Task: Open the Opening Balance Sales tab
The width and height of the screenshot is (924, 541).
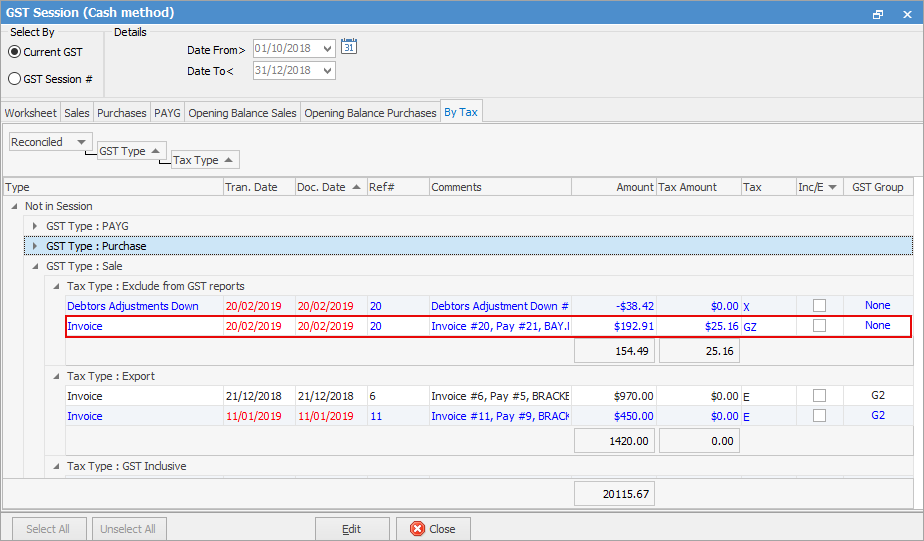Action: pos(242,113)
